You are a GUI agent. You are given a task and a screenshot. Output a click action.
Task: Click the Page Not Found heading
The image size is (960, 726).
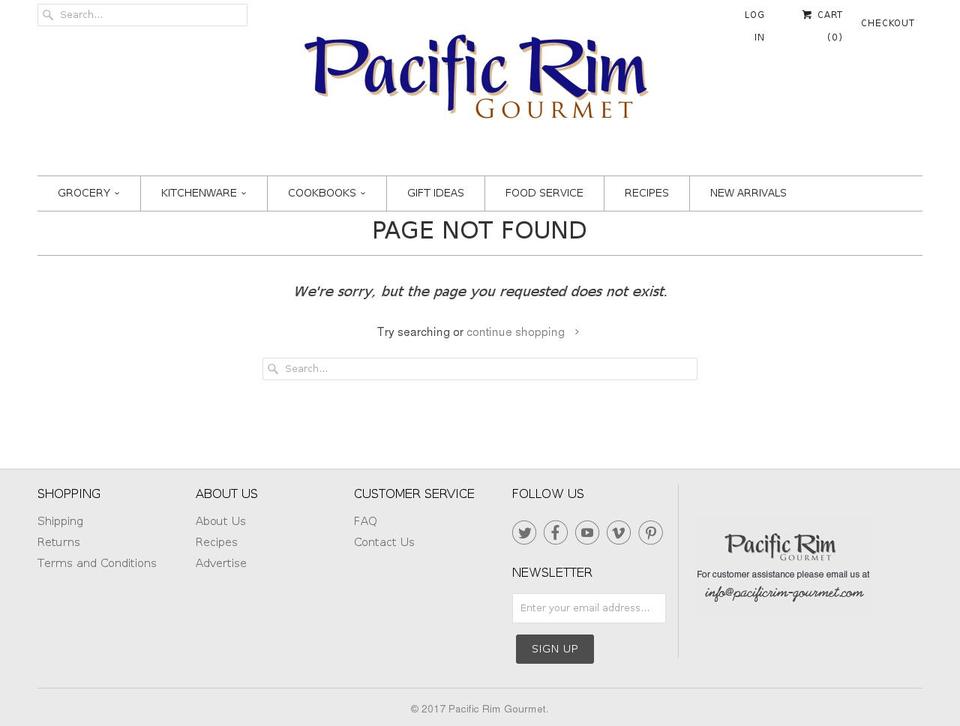click(x=479, y=231)
